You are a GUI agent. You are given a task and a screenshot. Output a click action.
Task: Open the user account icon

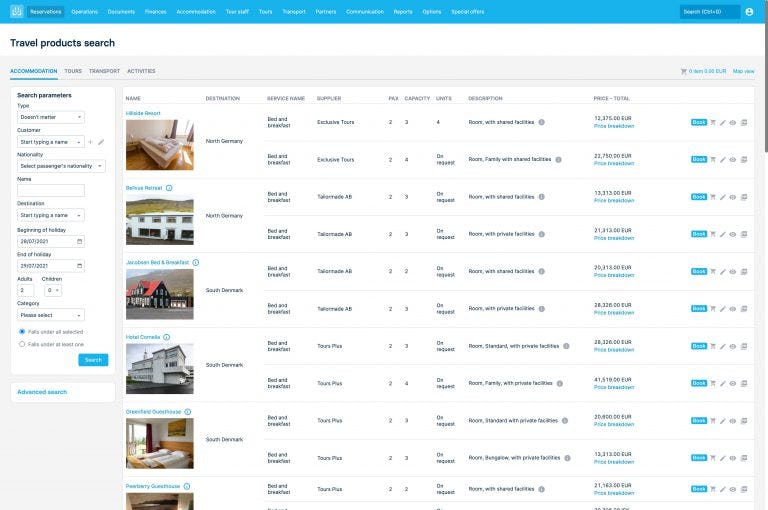749,12
